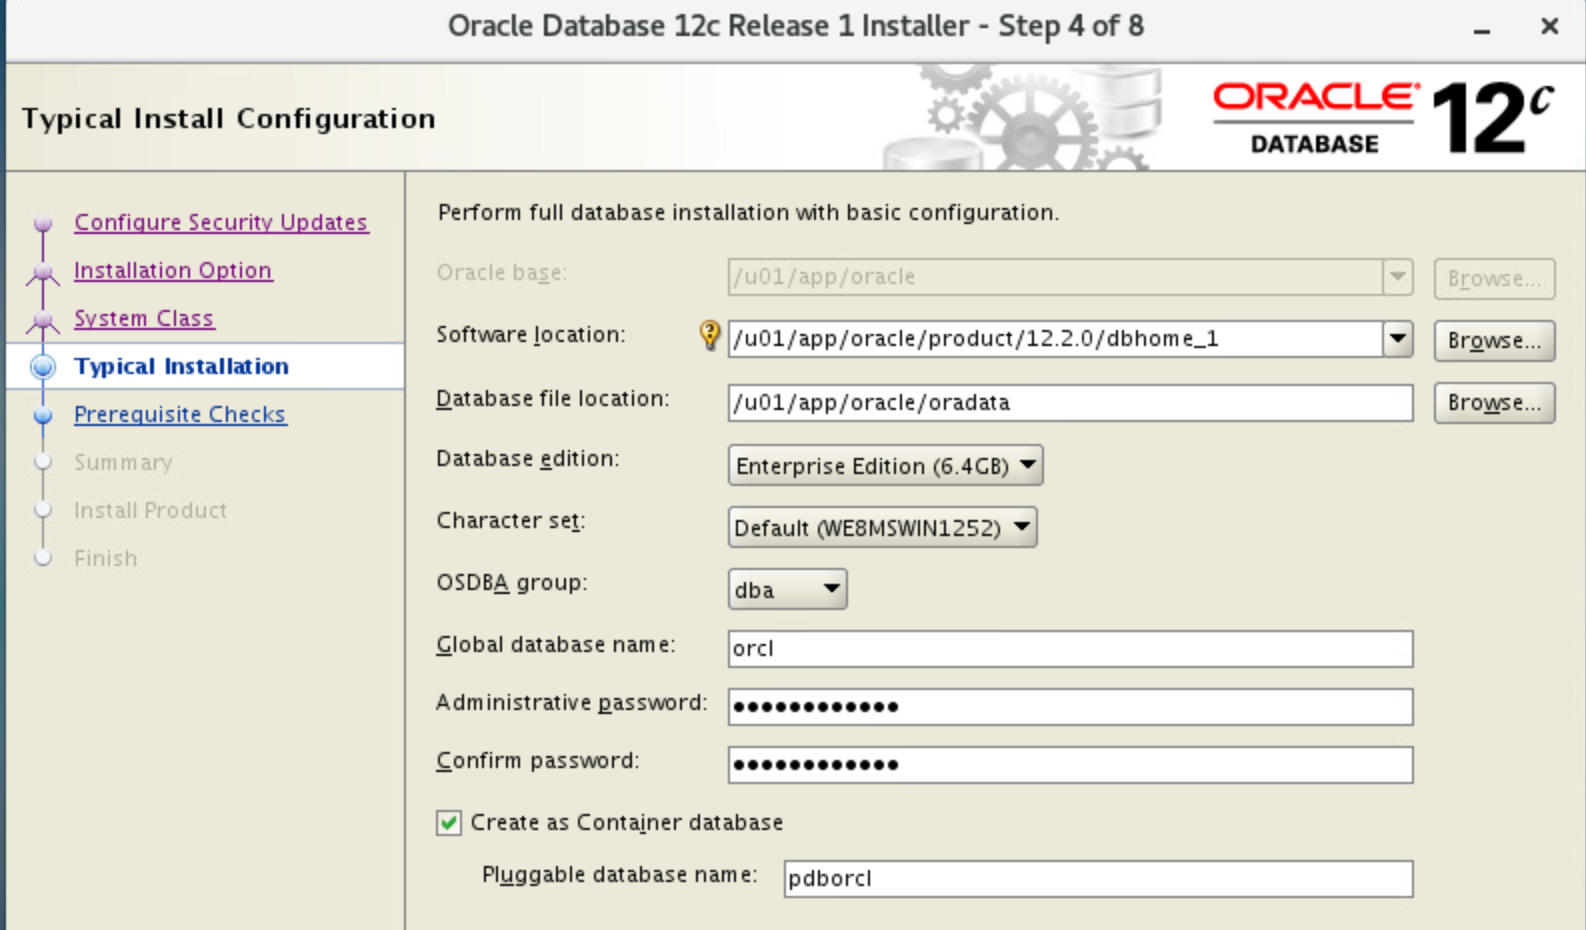Expand the Oracle base dropdown arrow

(1398, 277)
